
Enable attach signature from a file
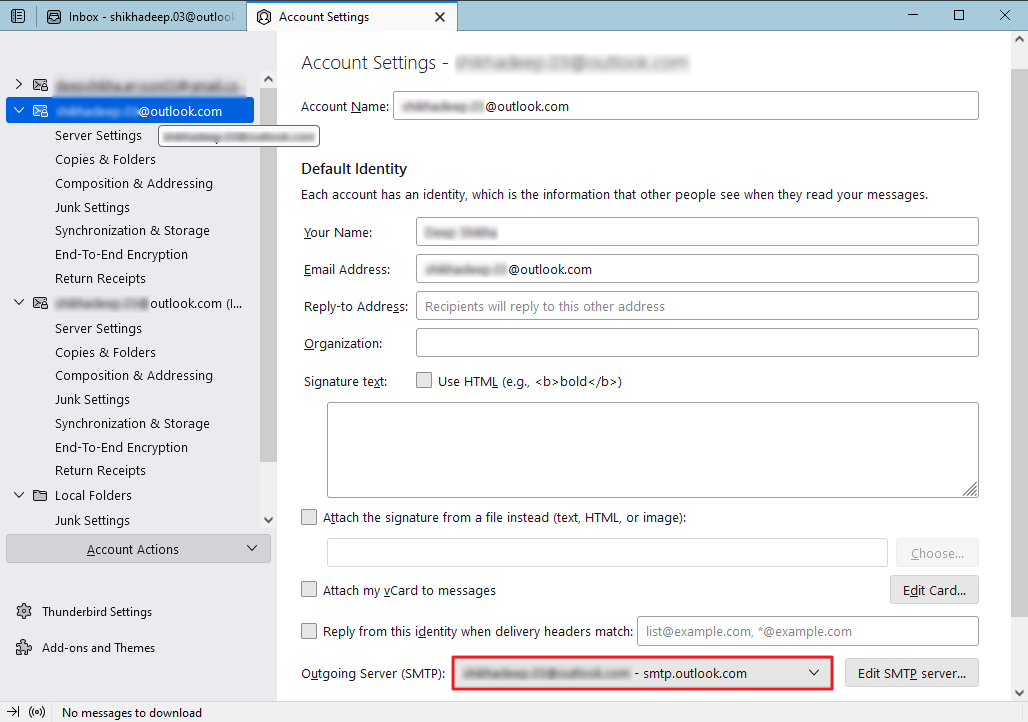[309, 517]
